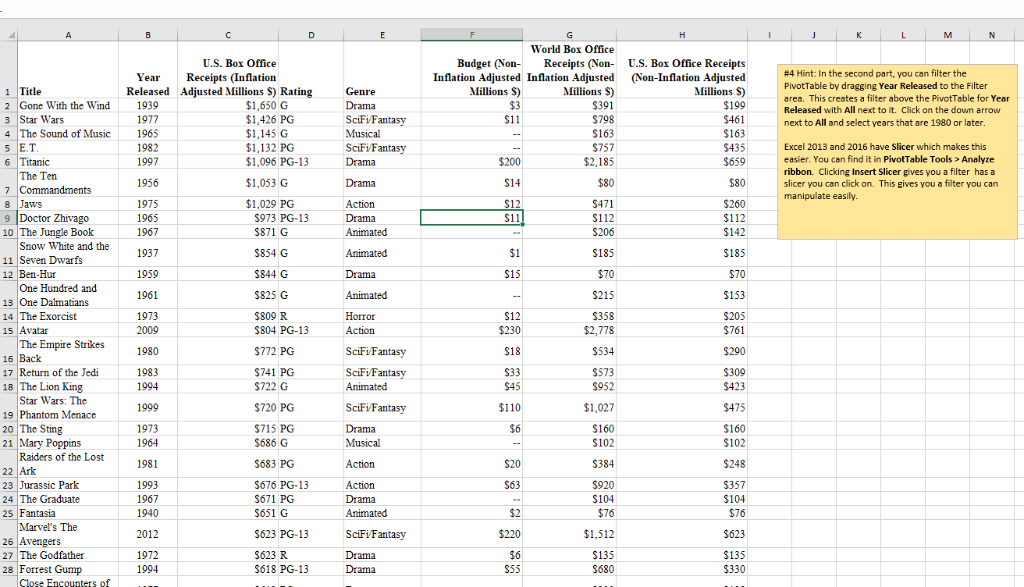Select row 28 header
The image size is (1024, 587).
point(8,568)
